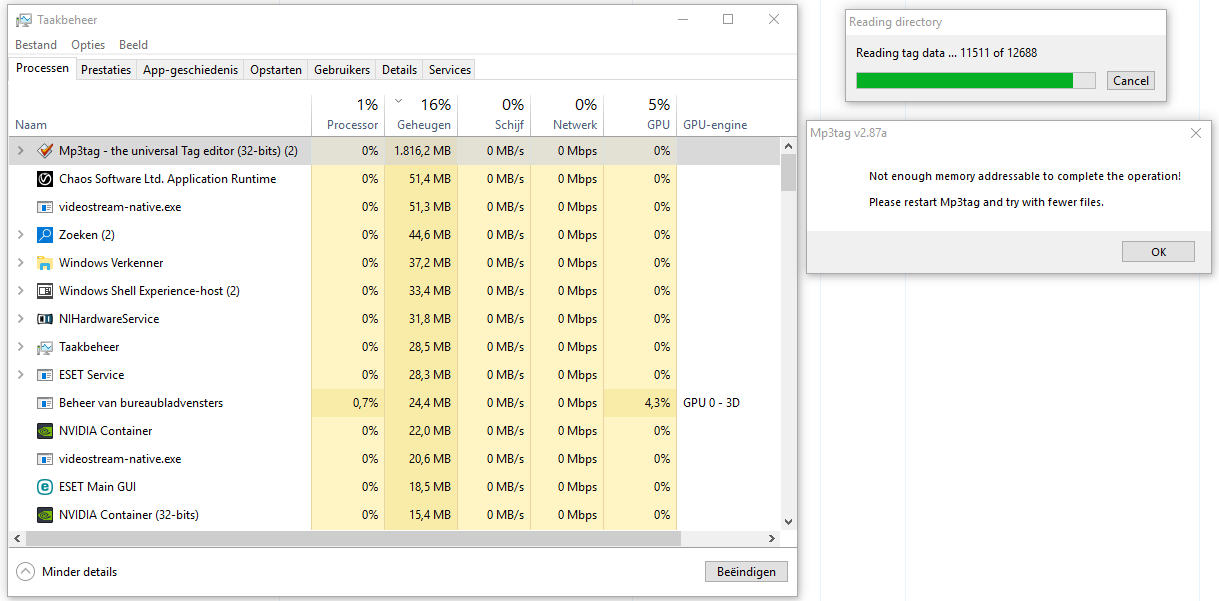Screen dimensions: 1219x601
Task: Sort by the GPU column header
Action: pos(640,115)
